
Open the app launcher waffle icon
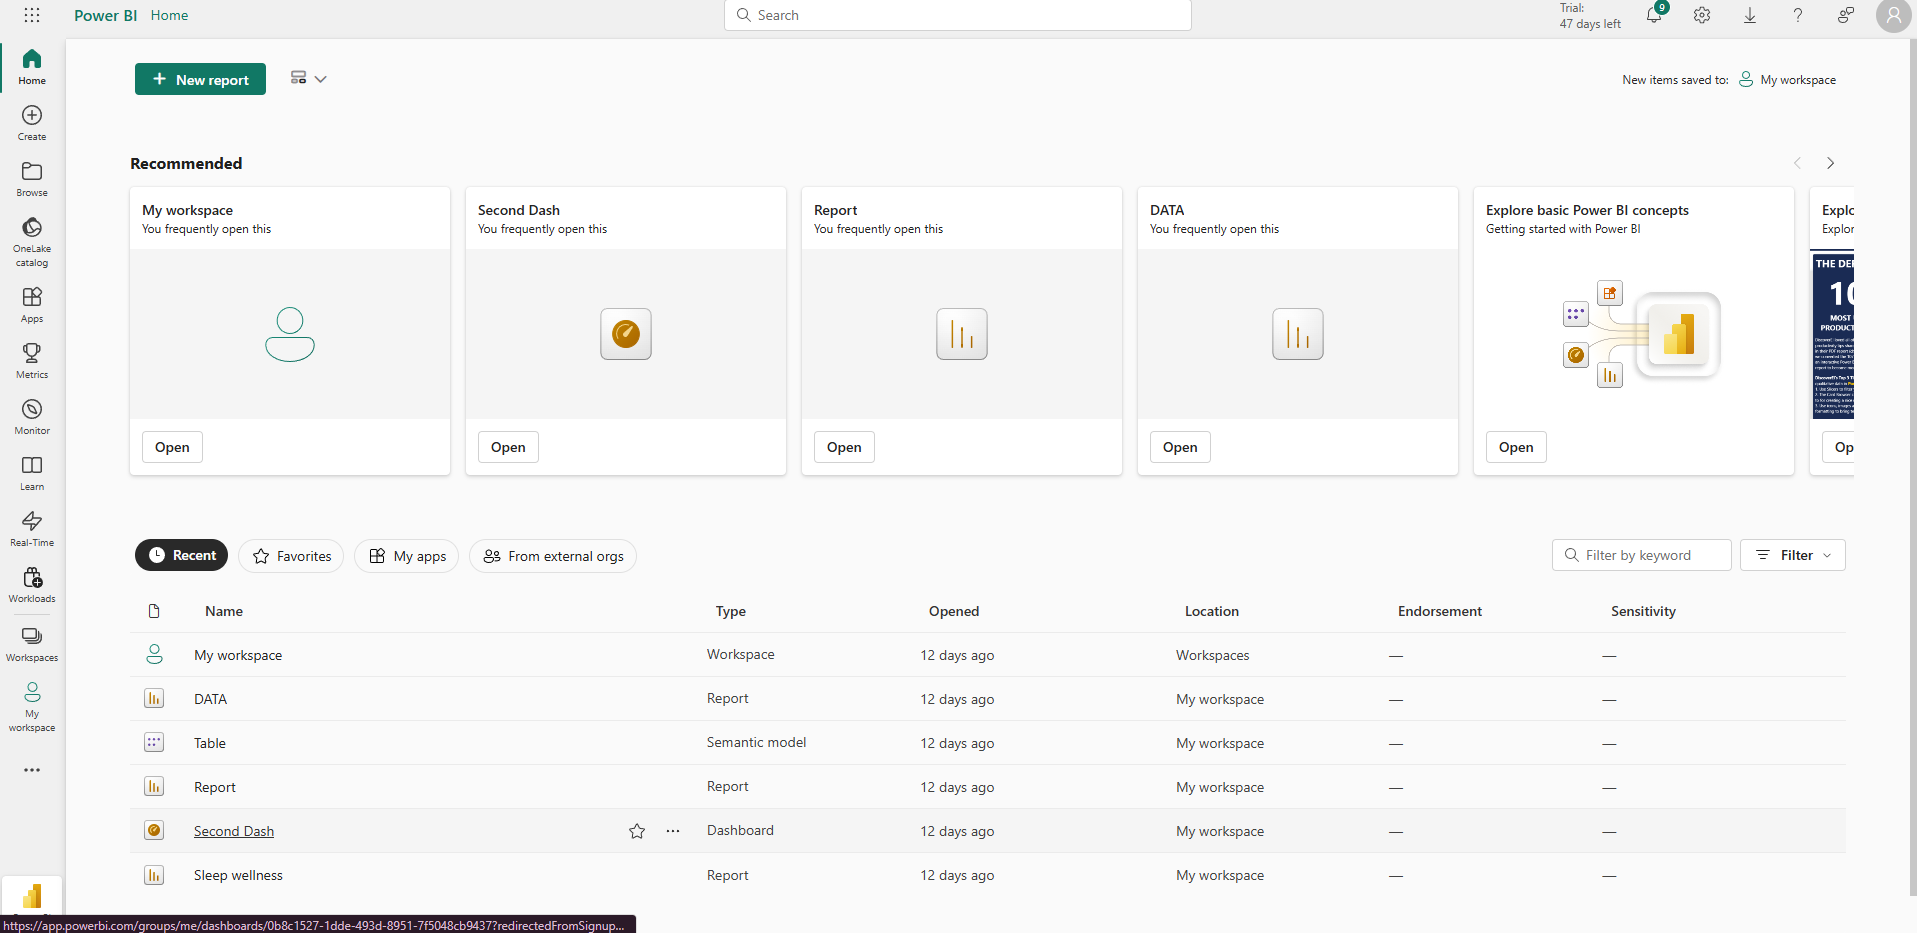click(32, 15)
